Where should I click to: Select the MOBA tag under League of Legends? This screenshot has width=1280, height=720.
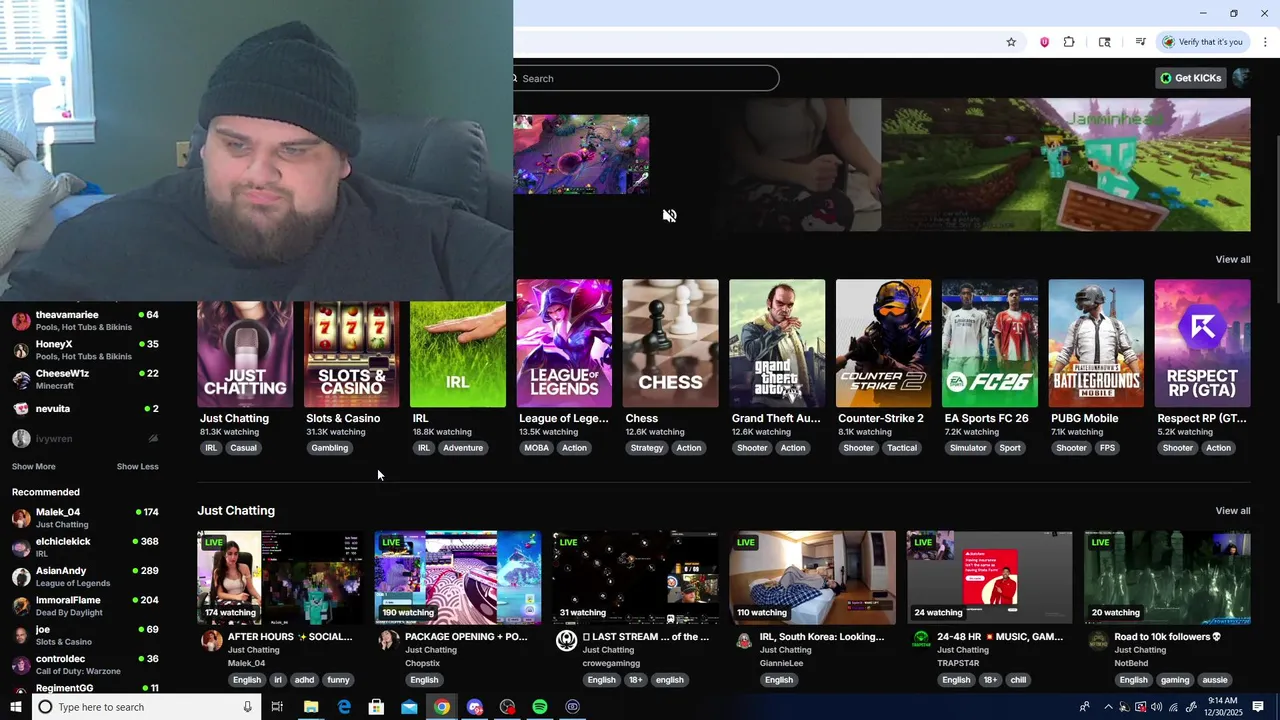[x=537, y=448]
